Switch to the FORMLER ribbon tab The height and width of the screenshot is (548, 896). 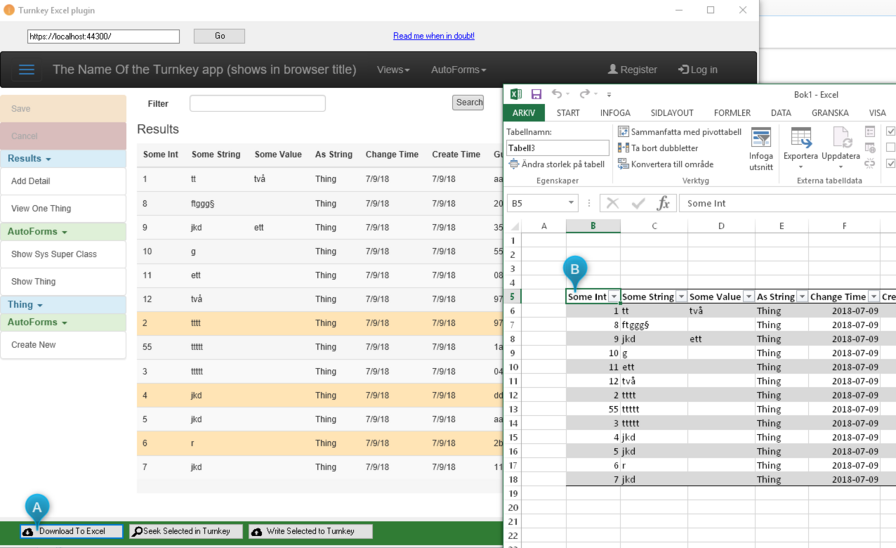[x=732, y=113]
